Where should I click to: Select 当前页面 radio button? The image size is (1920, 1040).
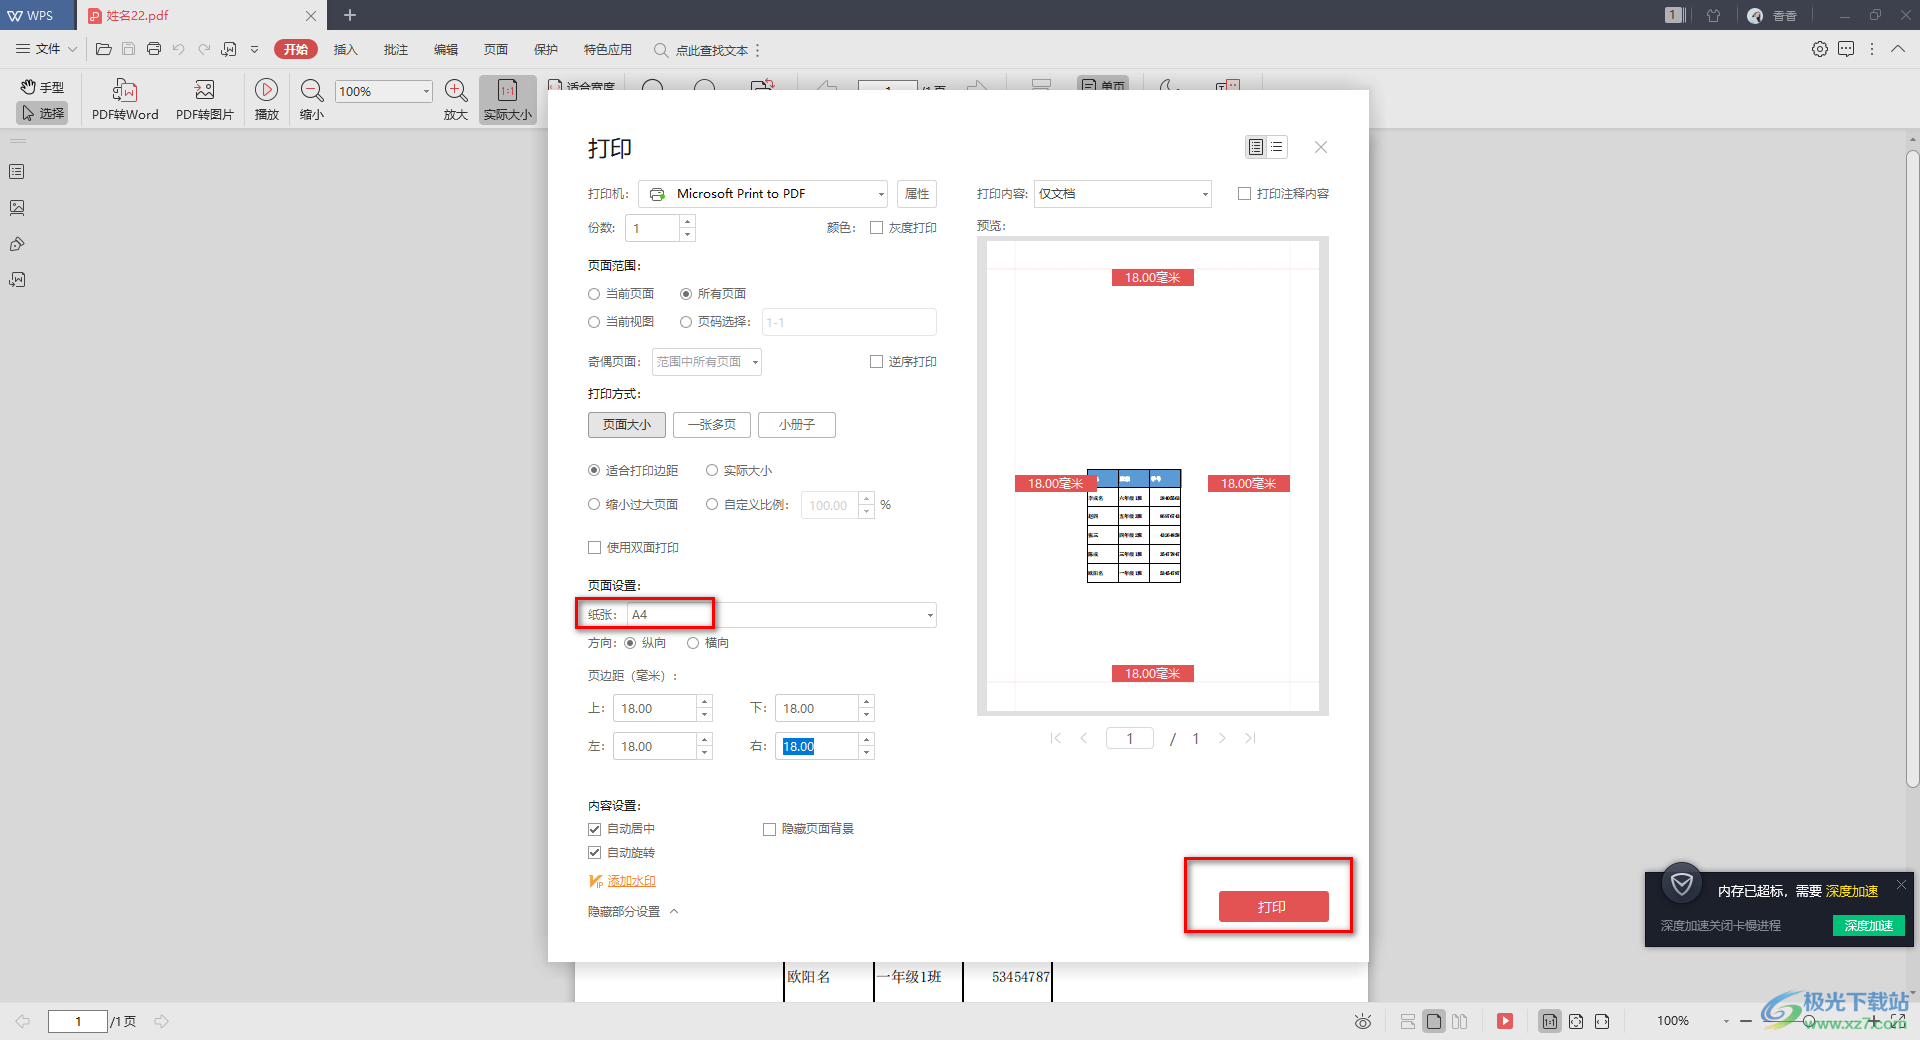tap(594, 294)
